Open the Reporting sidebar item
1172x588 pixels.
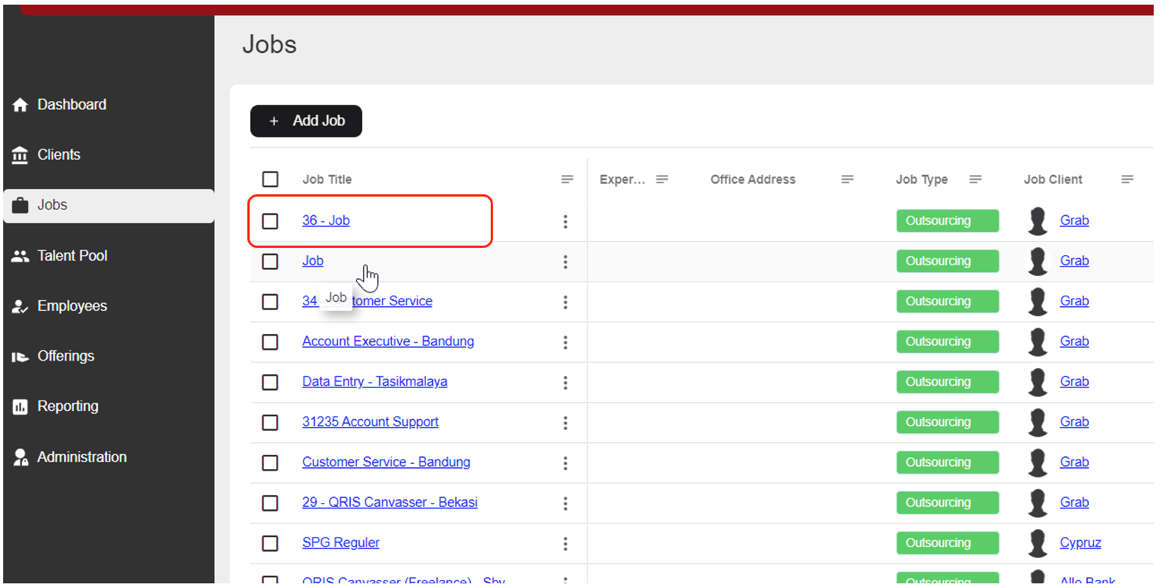[67, 407]
